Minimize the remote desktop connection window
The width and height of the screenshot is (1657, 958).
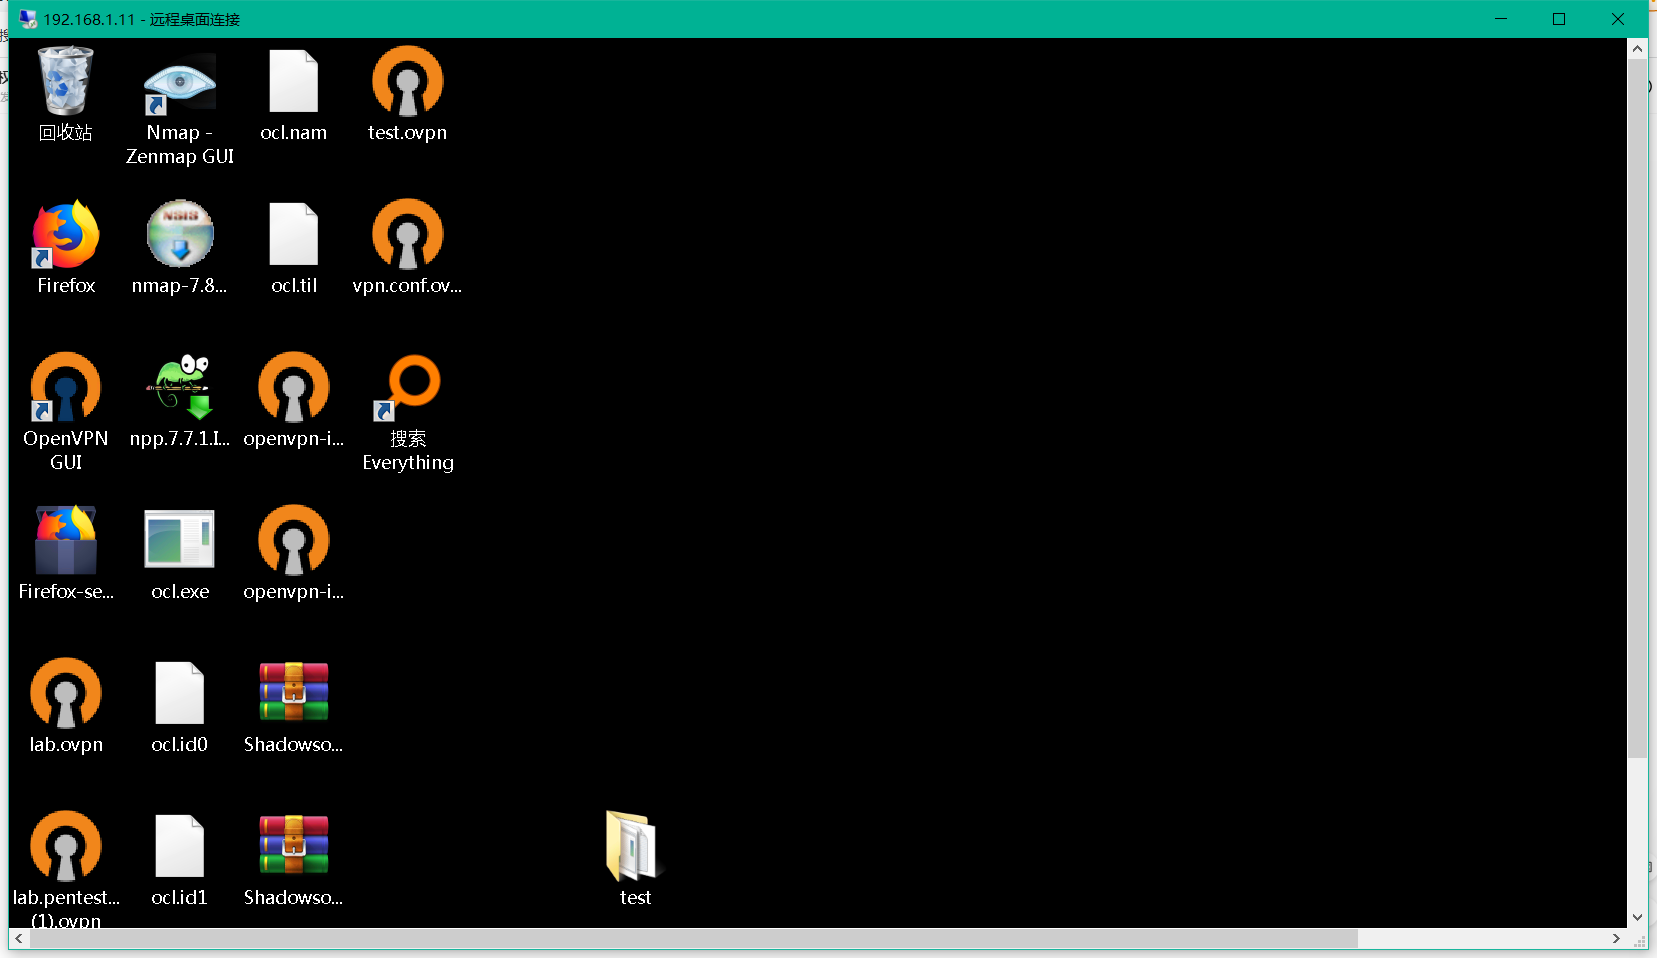tap(1501, 19)
